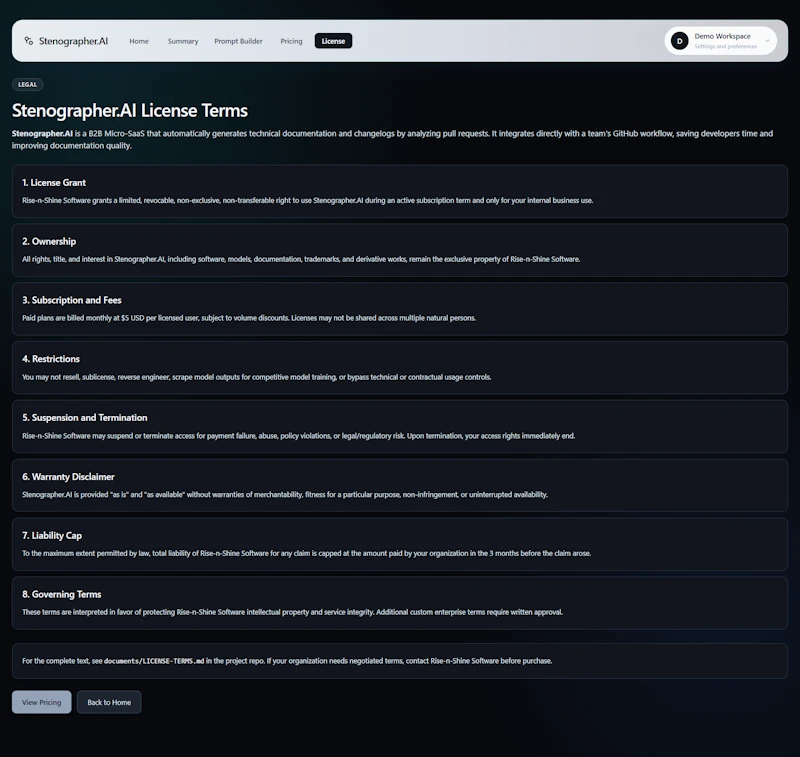Click the "8. Governing Terms" heading

61,594
